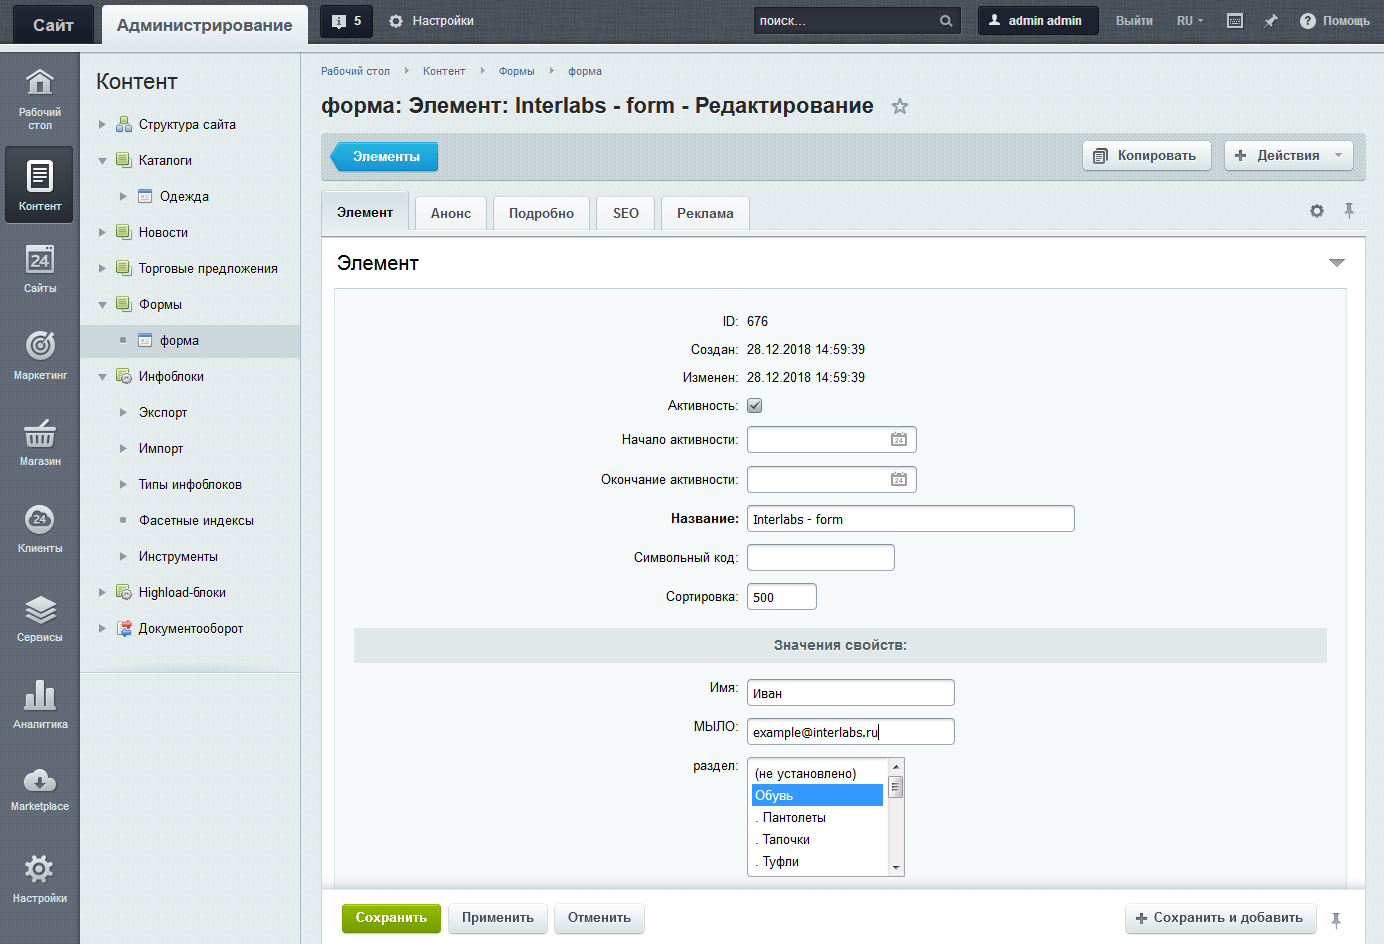
Task: Click the Документооборот tree icon
Action: (x=124, y=628)
